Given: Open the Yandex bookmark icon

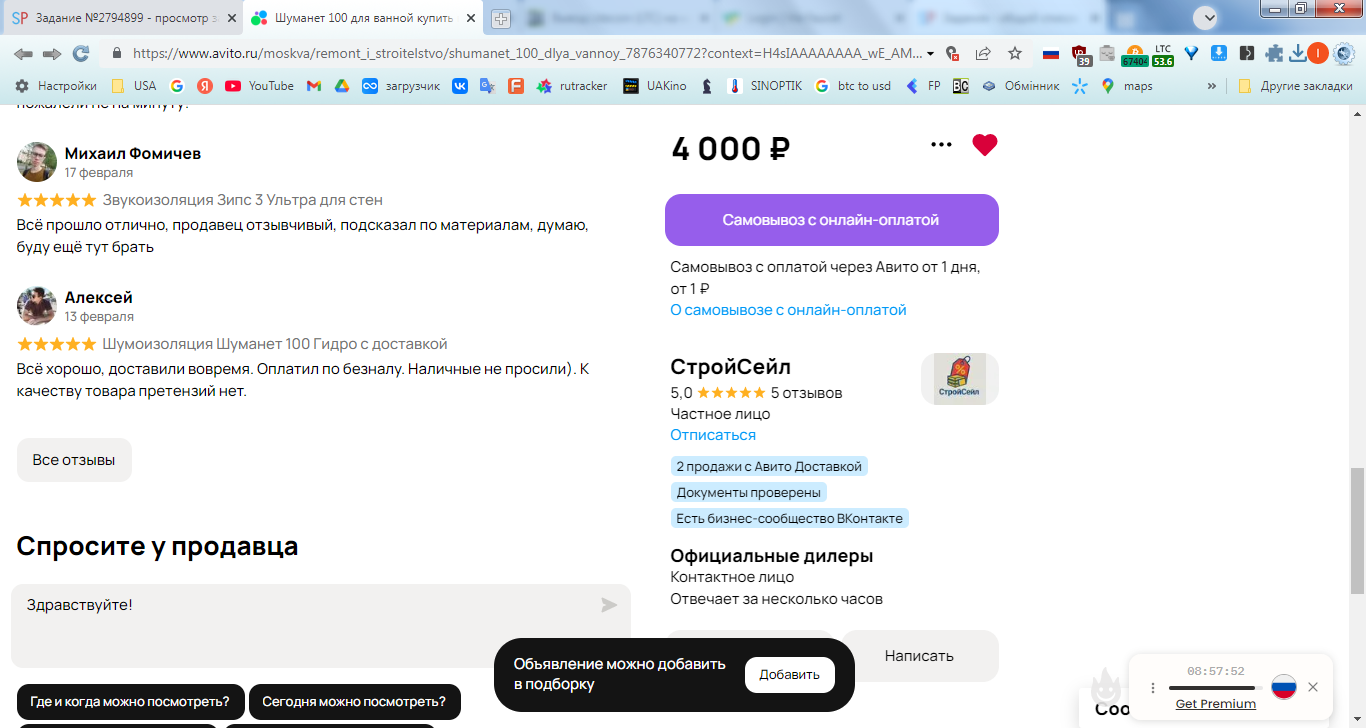Looking at the screenshot, I should click(x=204, y=86).
